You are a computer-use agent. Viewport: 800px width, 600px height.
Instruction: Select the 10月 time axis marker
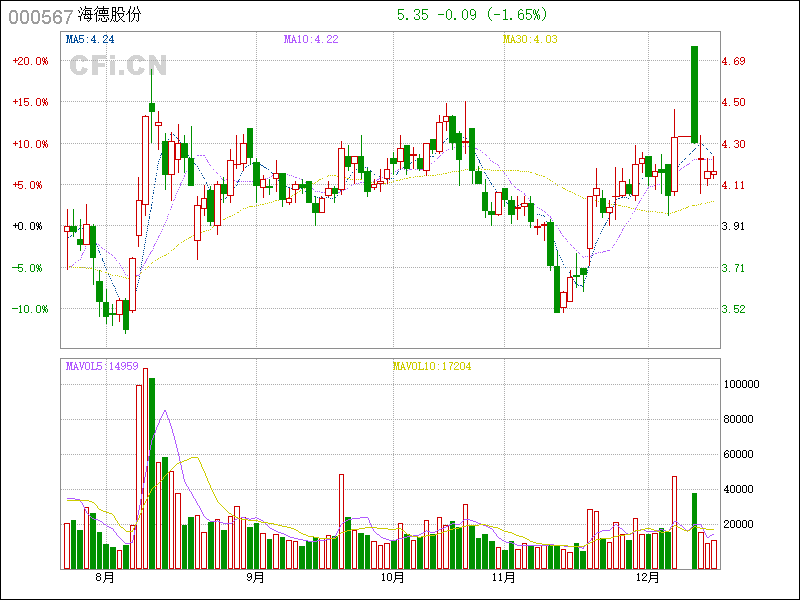coord(393,577)
